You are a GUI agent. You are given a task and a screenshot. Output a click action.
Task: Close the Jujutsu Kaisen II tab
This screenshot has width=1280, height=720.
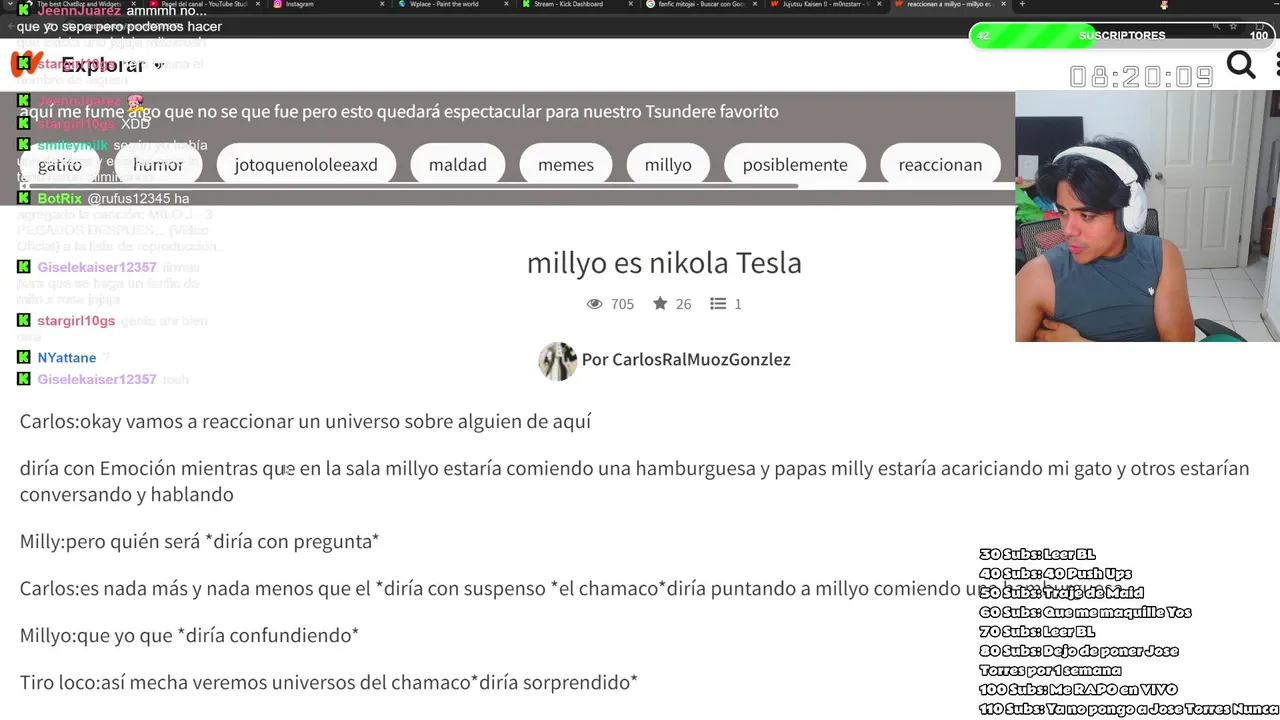(879, 4)
